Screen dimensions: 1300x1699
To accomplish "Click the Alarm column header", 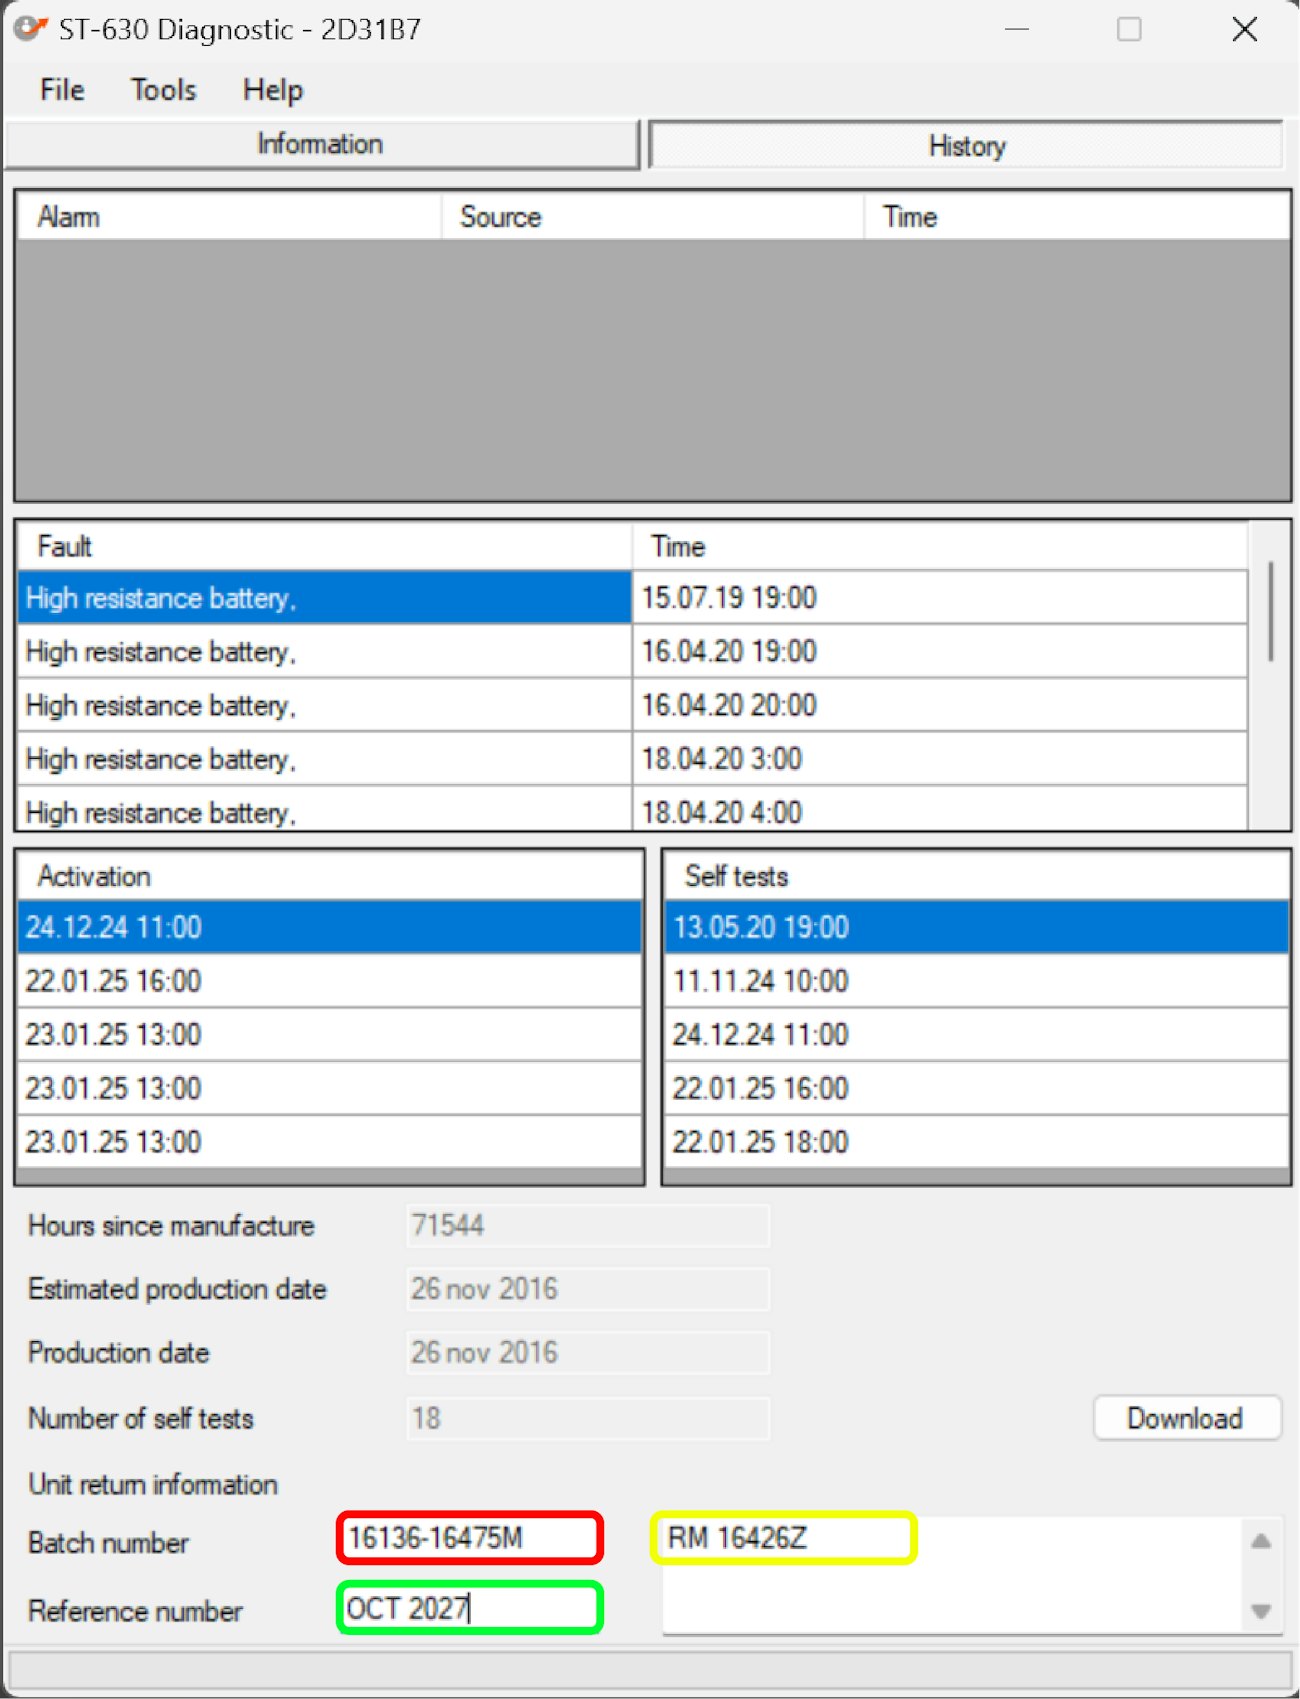I will click(x=228, y=217).
